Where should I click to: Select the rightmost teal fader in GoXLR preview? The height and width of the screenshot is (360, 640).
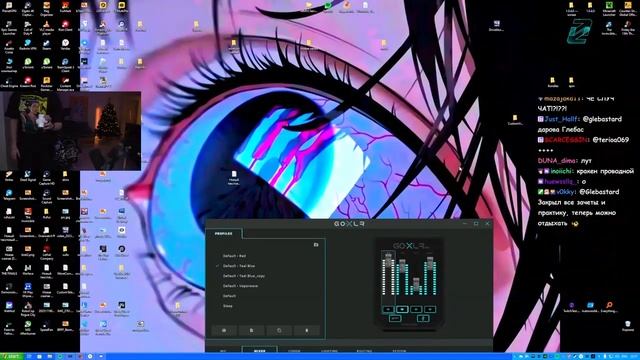(x=430, y=276)
